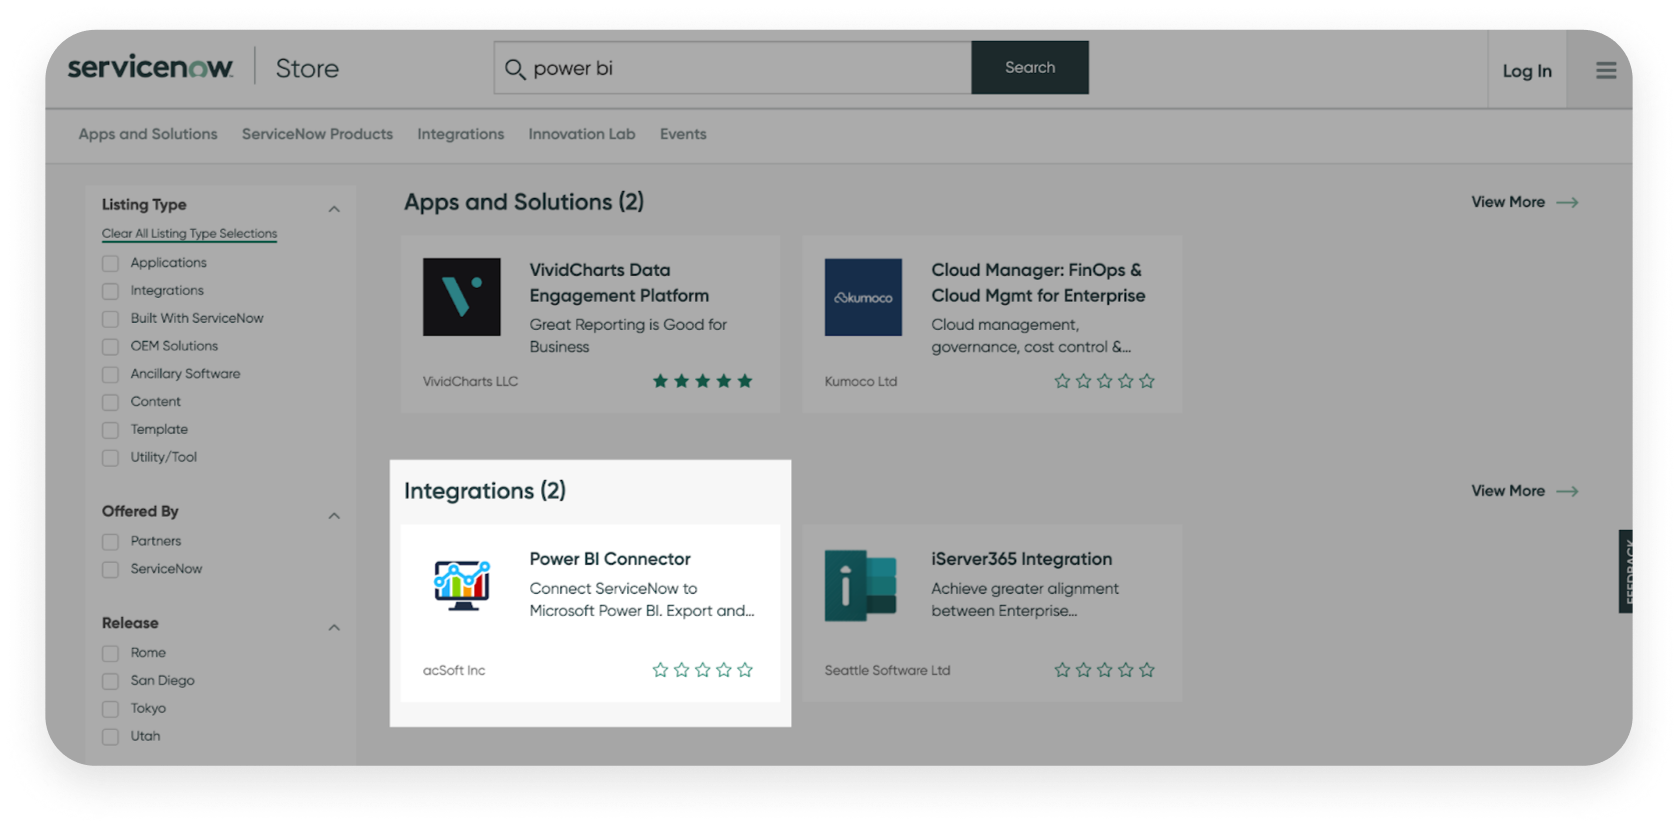This screenshot has width=1678, height=827.
Task: Select the San Diego release checkbox
Action: [110, 681]
